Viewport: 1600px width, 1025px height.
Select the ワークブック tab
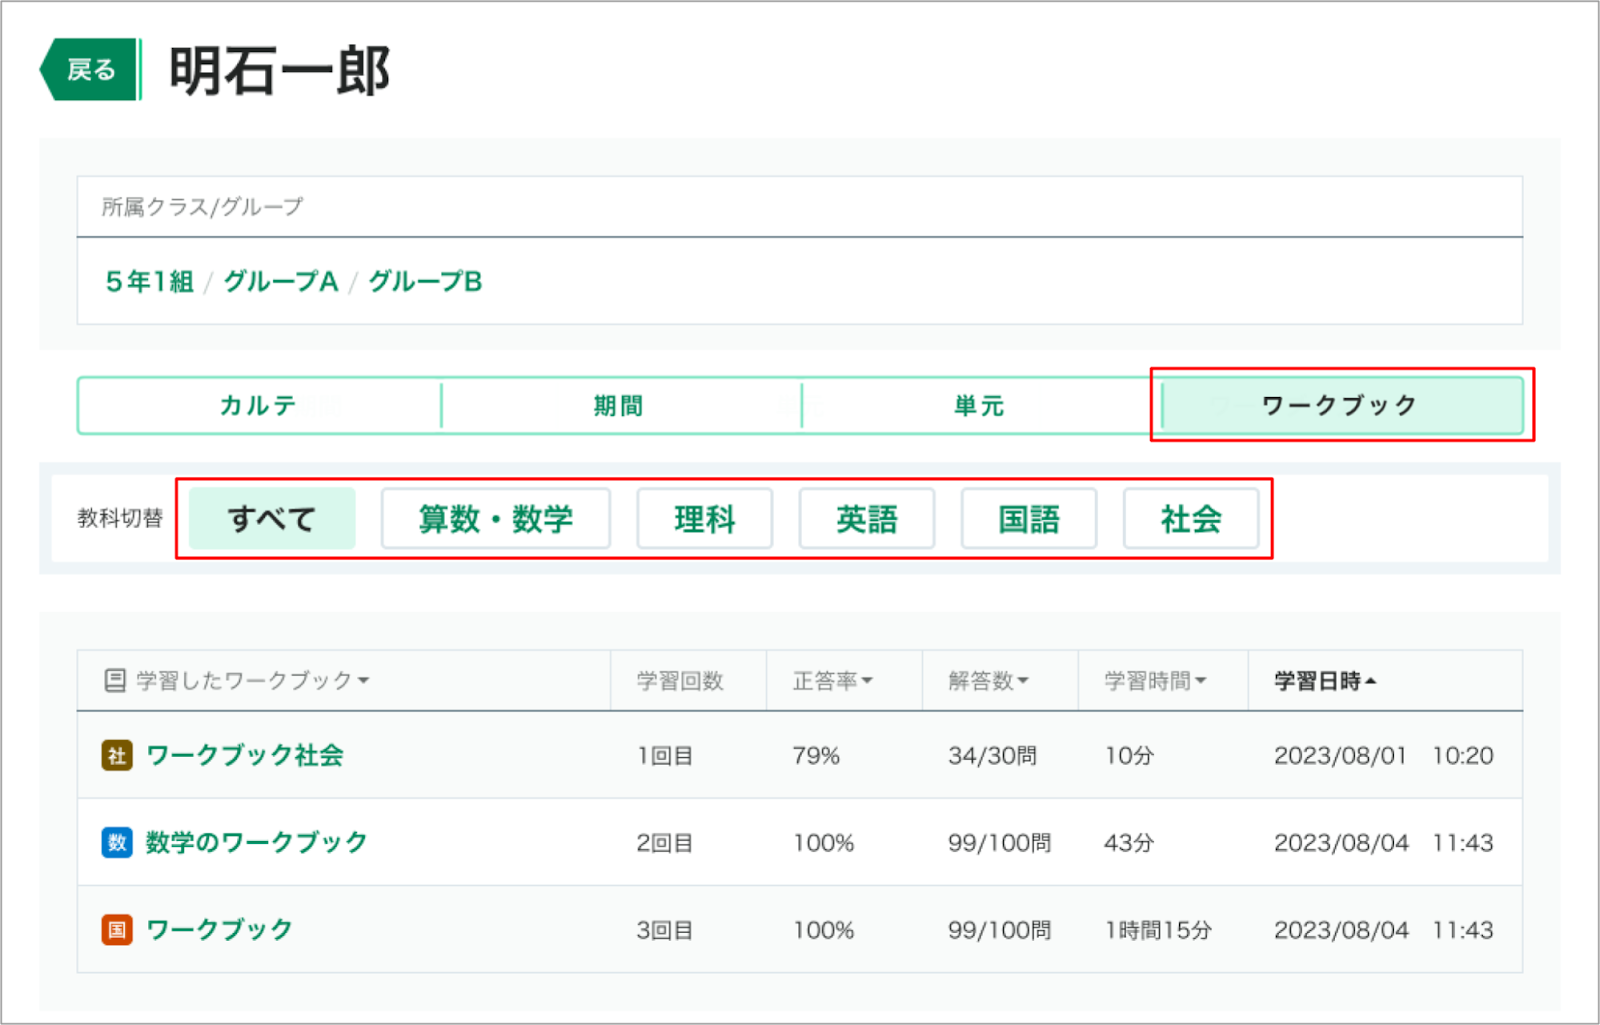[1341, 405]
